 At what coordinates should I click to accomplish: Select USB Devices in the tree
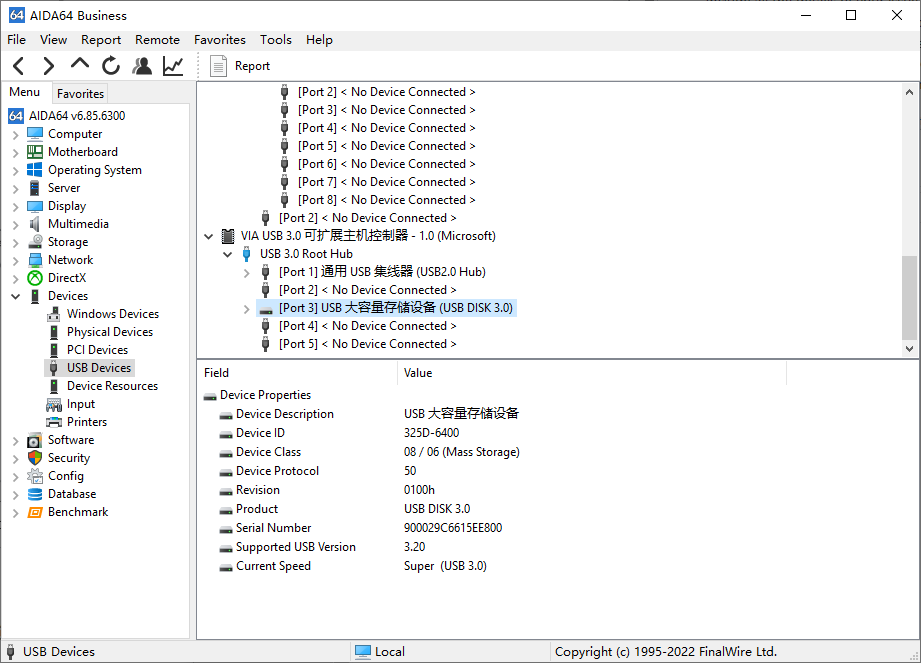tap(99, 368)
